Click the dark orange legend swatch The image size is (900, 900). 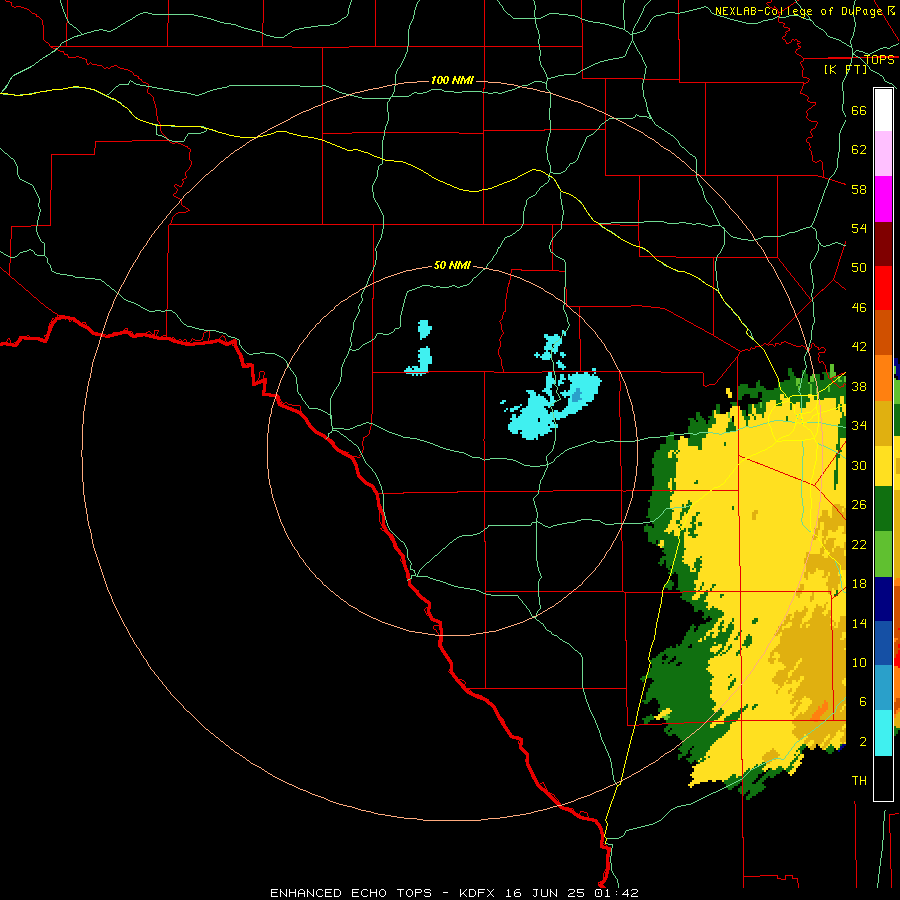[x=883, y=333]
